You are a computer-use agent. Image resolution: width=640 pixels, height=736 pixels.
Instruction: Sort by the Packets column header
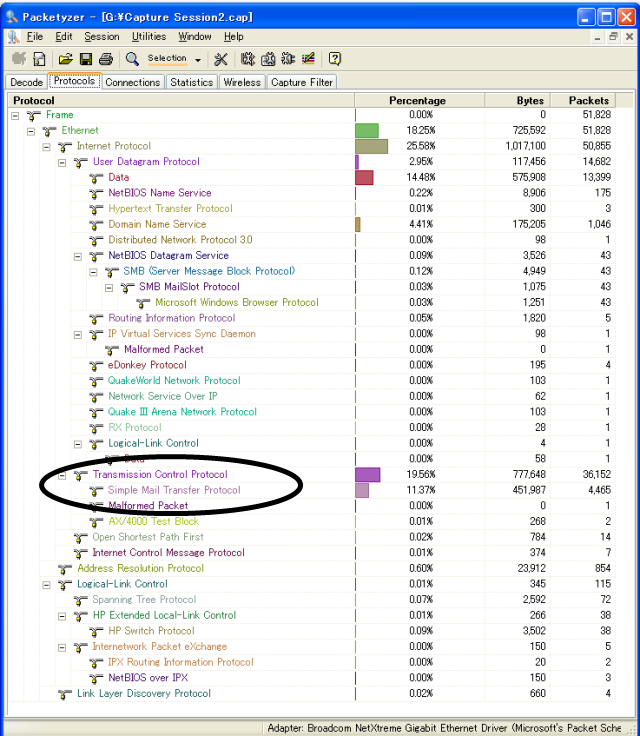[x=583, y=100]
